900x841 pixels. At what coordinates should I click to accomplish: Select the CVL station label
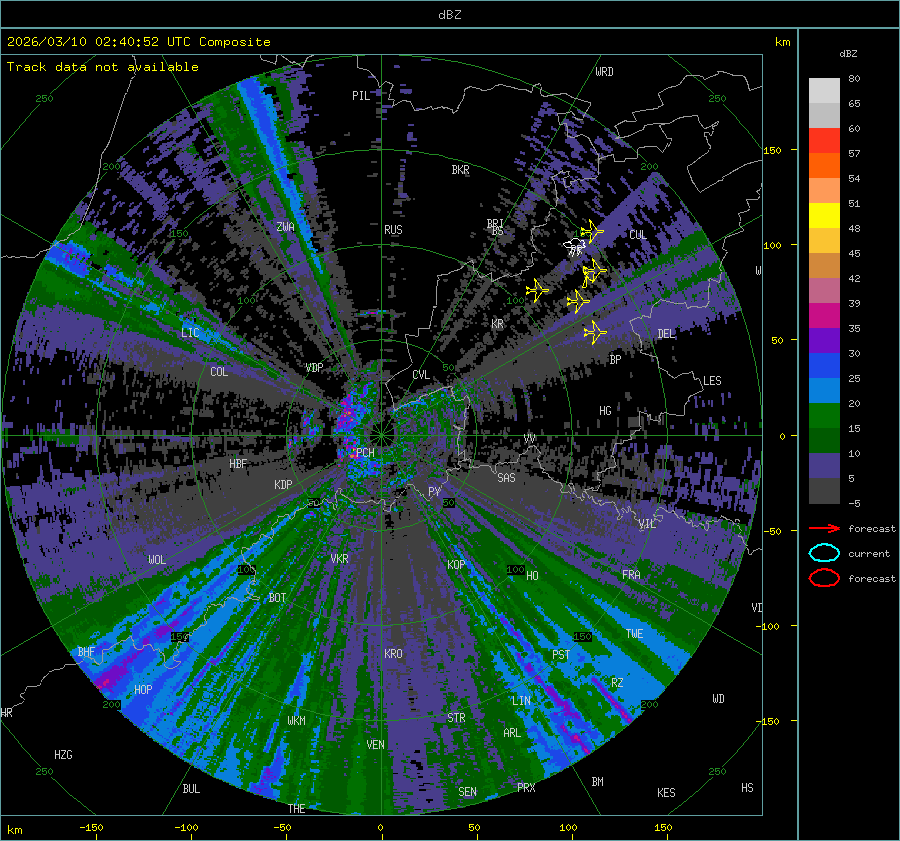click(421, 375)
